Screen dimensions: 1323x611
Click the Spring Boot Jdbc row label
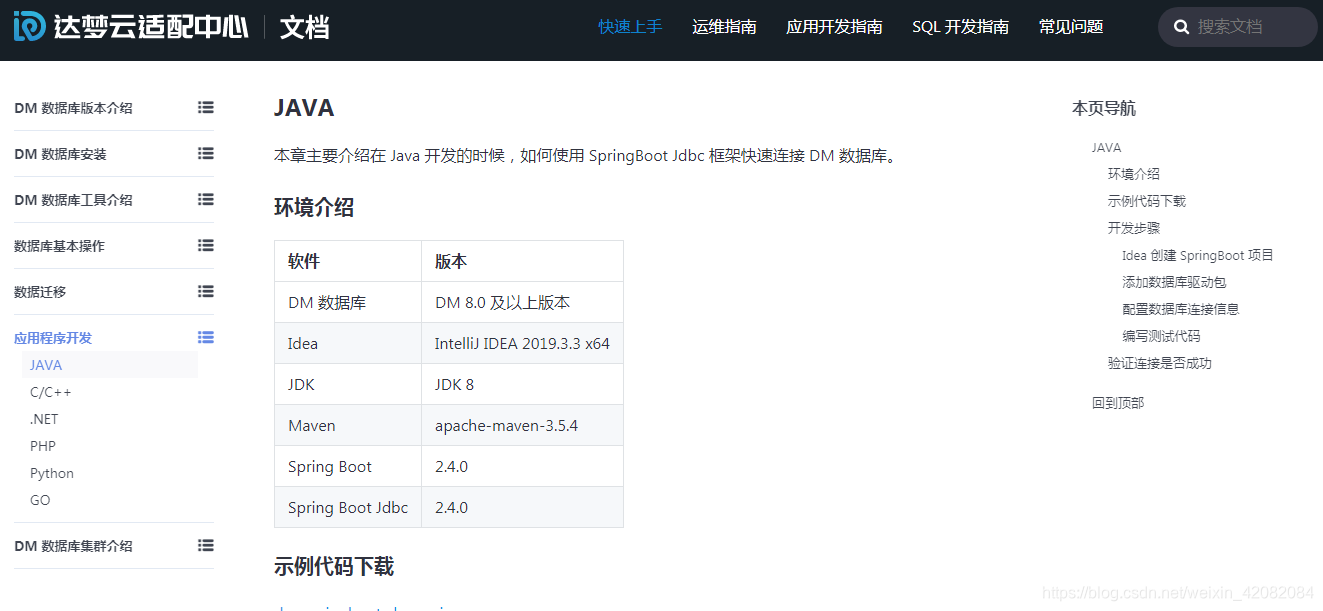click(x=348, y=507)
